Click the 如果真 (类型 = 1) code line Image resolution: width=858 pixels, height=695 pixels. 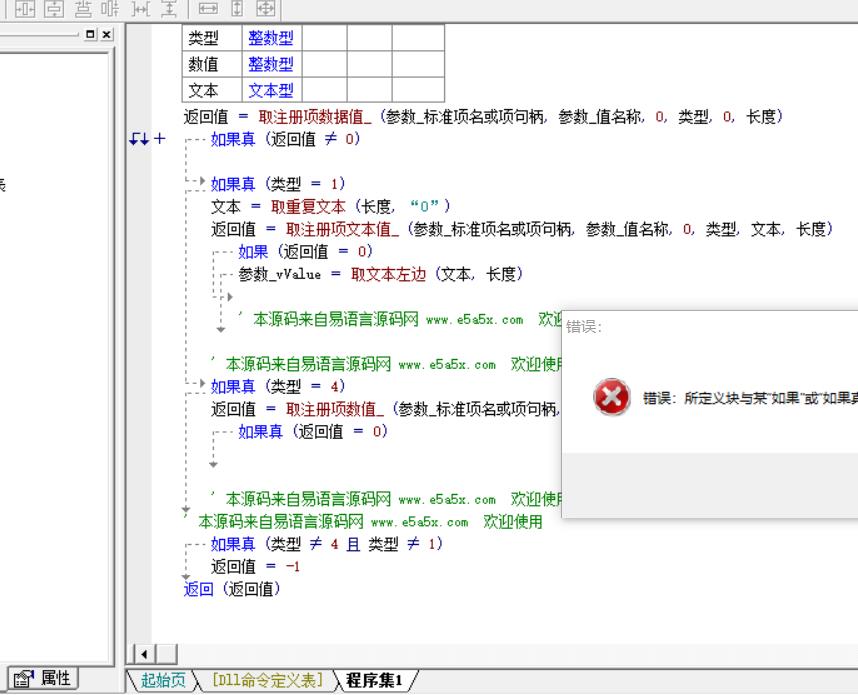(x=277, y=184)
